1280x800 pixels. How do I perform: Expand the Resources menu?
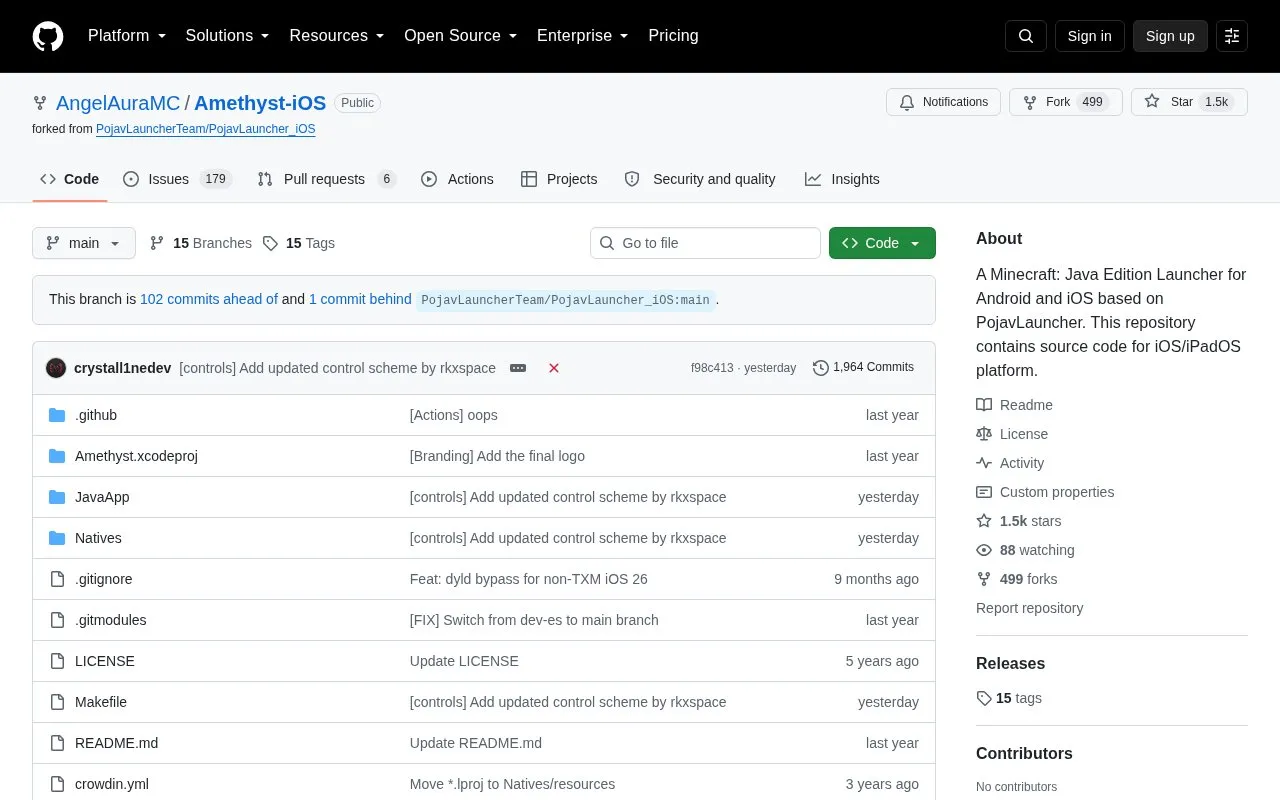(337, 36)
